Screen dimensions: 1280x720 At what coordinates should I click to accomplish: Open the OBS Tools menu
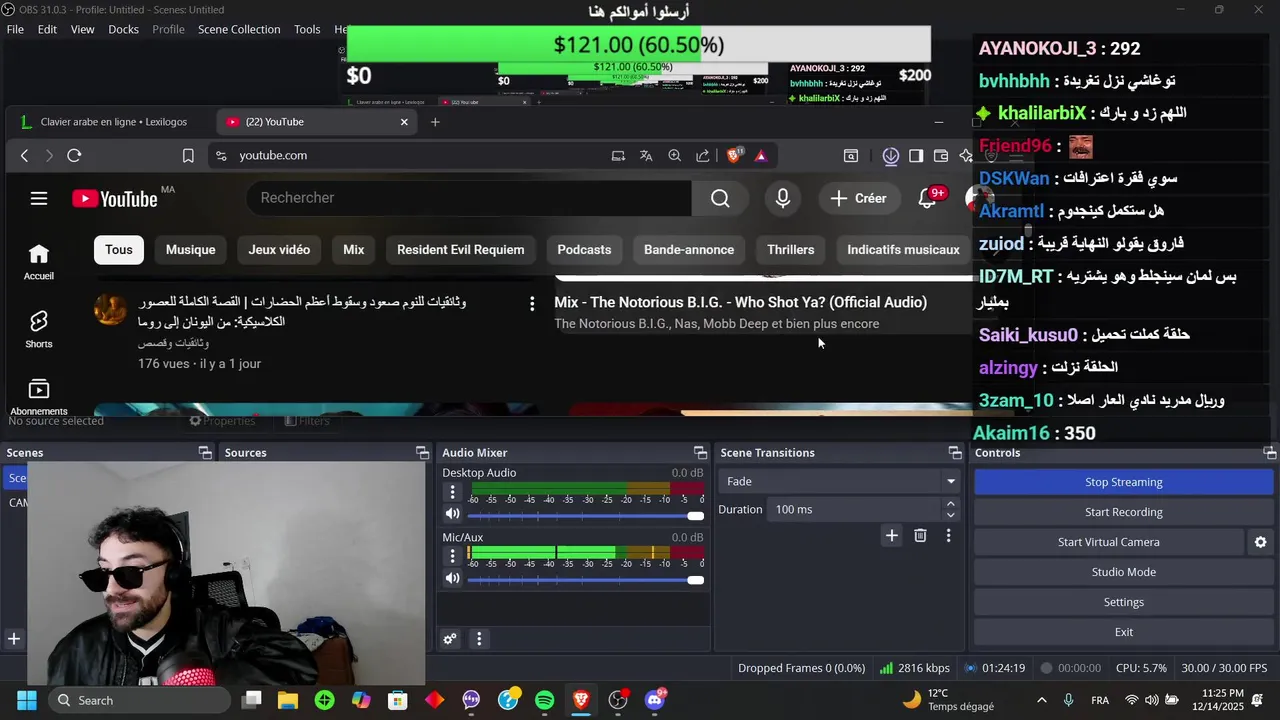[307, 29]
